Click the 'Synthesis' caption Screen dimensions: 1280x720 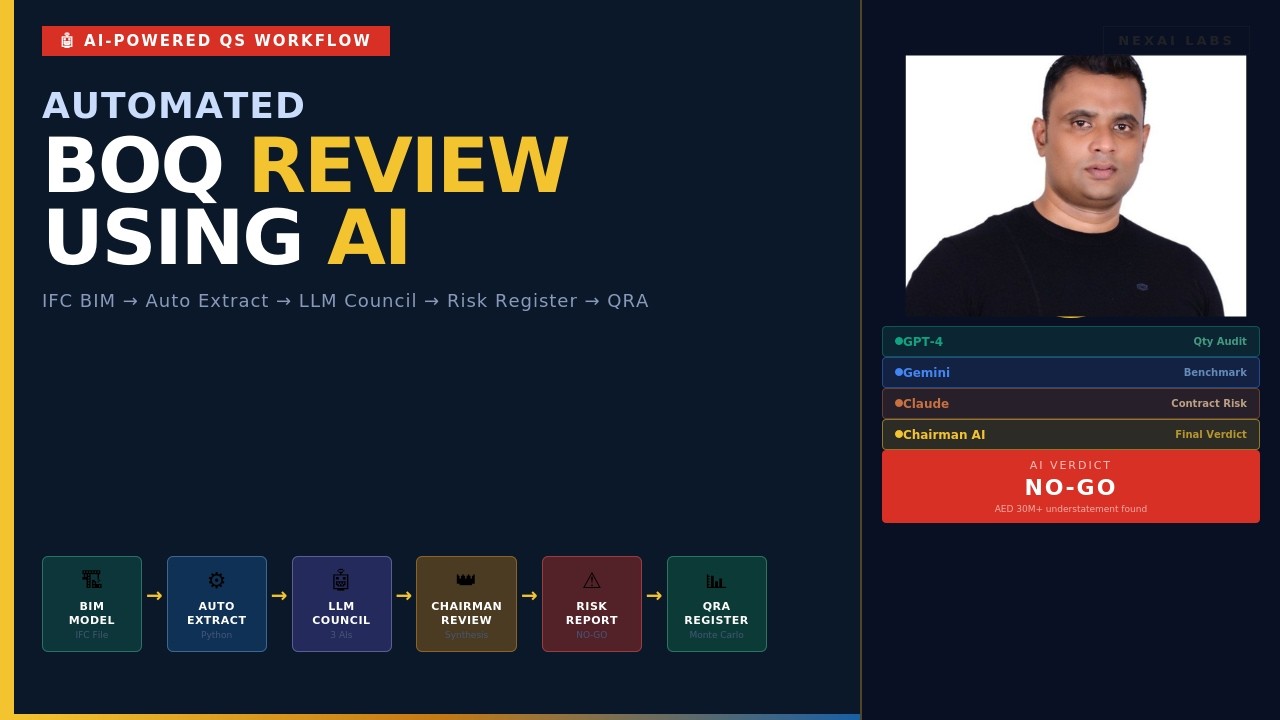(x=466, y=635)
